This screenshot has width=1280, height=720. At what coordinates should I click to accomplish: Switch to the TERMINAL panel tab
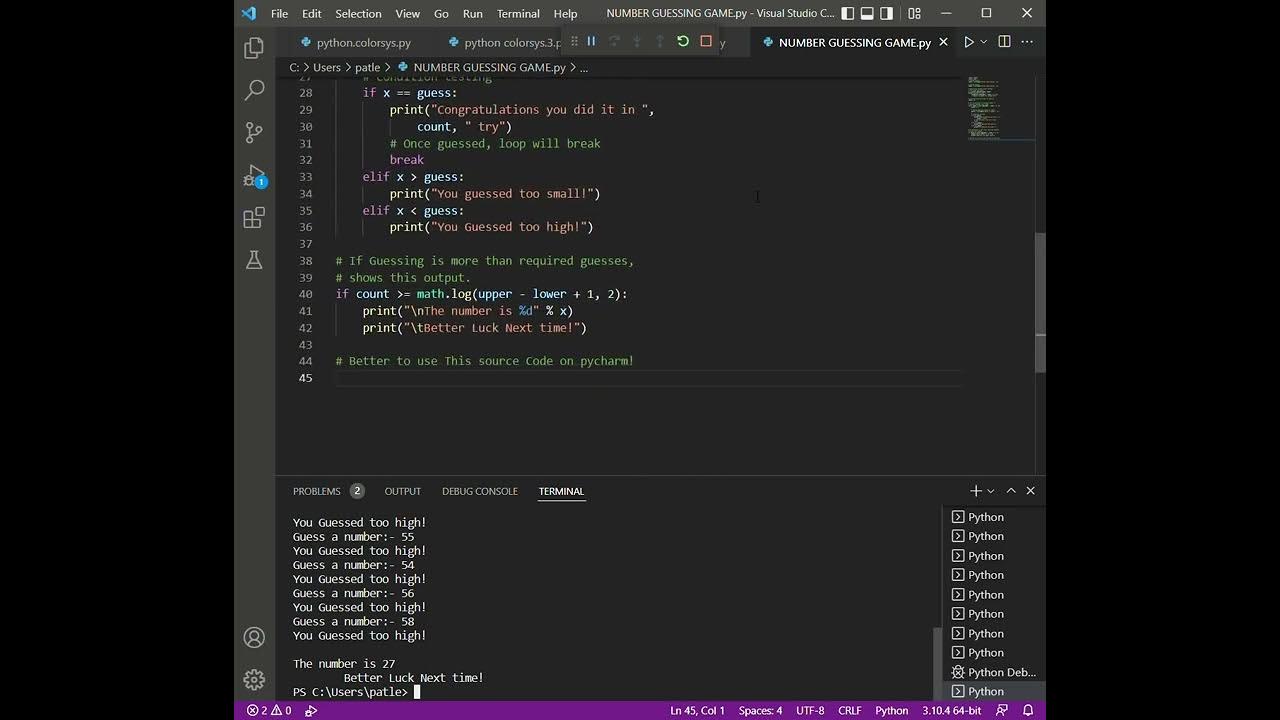coord(561,491)
